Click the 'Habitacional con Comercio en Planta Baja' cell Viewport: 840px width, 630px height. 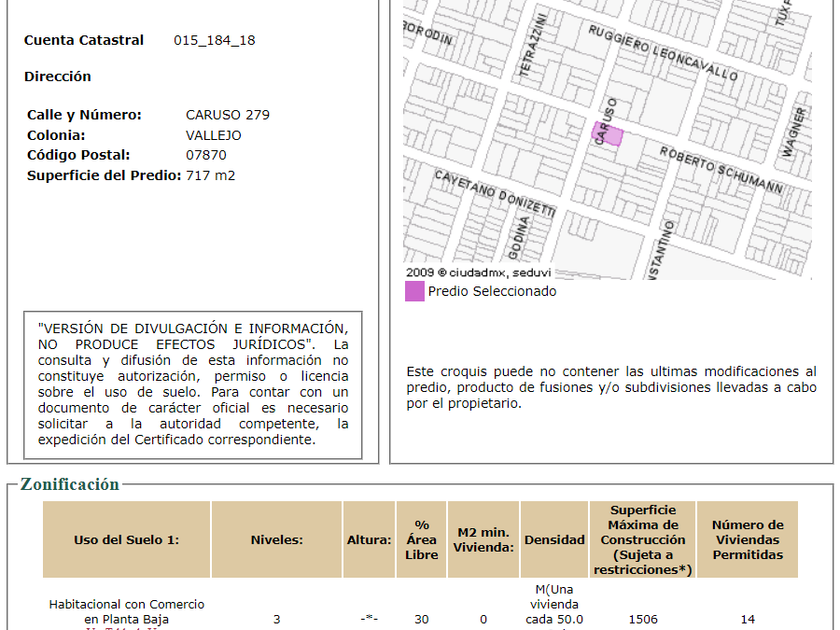click(126, 612)
